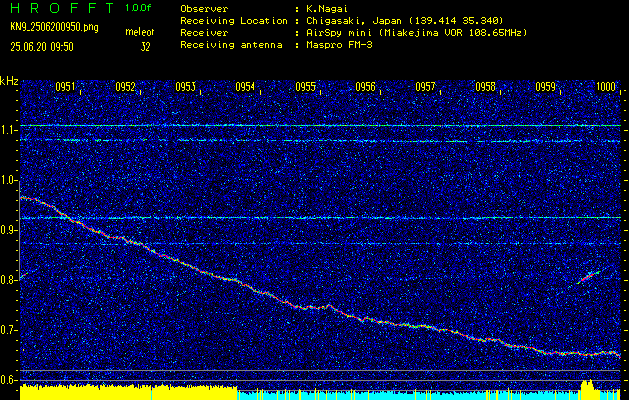Click the 1.0 frequency axis label
The image size is (629, 400).
click(x=8, y=180)
